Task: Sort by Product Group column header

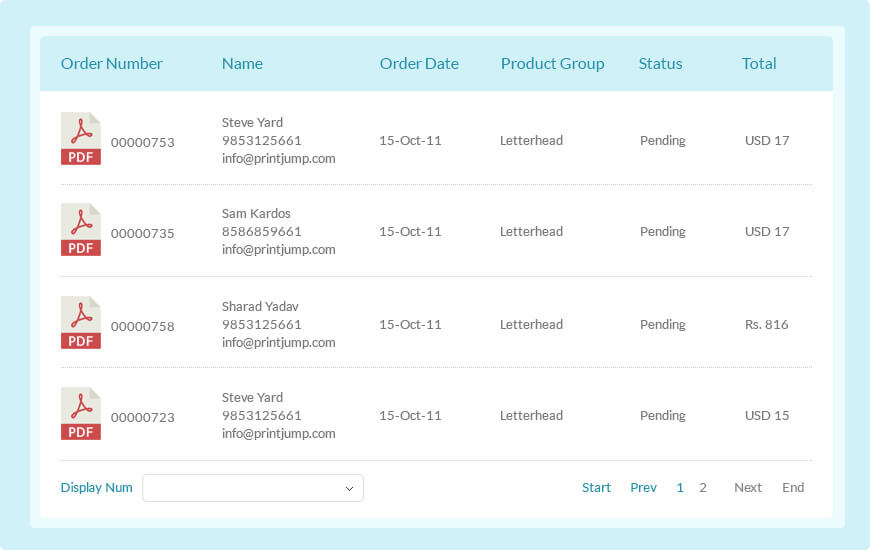Action: tap(553, 64)
